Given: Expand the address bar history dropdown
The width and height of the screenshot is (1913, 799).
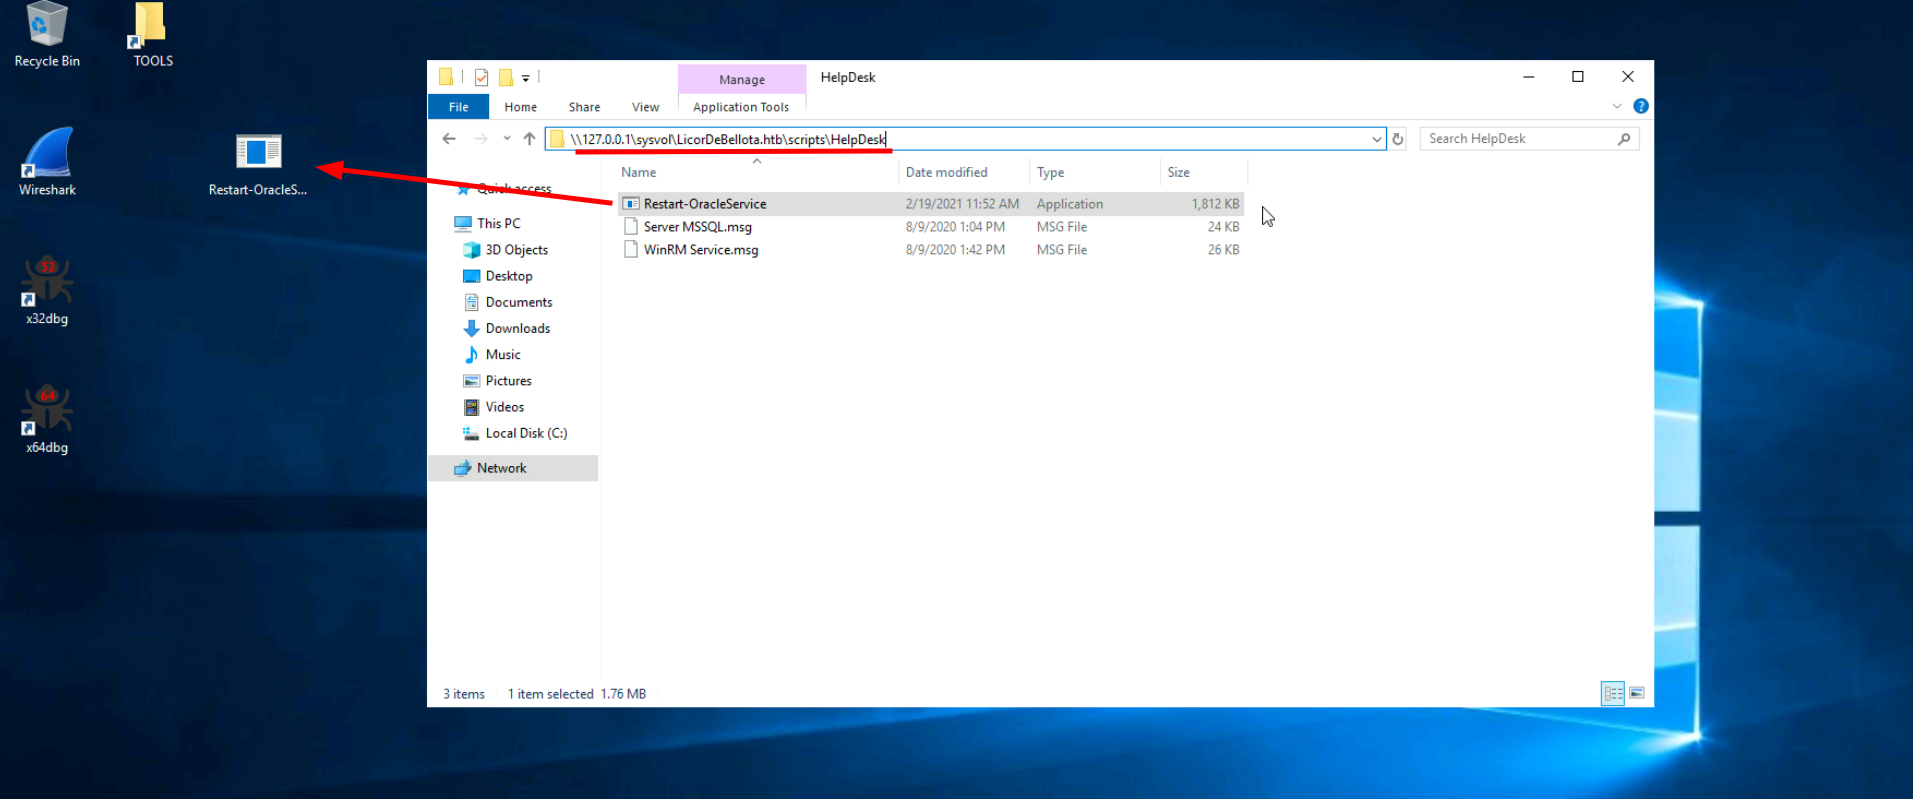Looking at the screenshot, I should click(1376, 139).
